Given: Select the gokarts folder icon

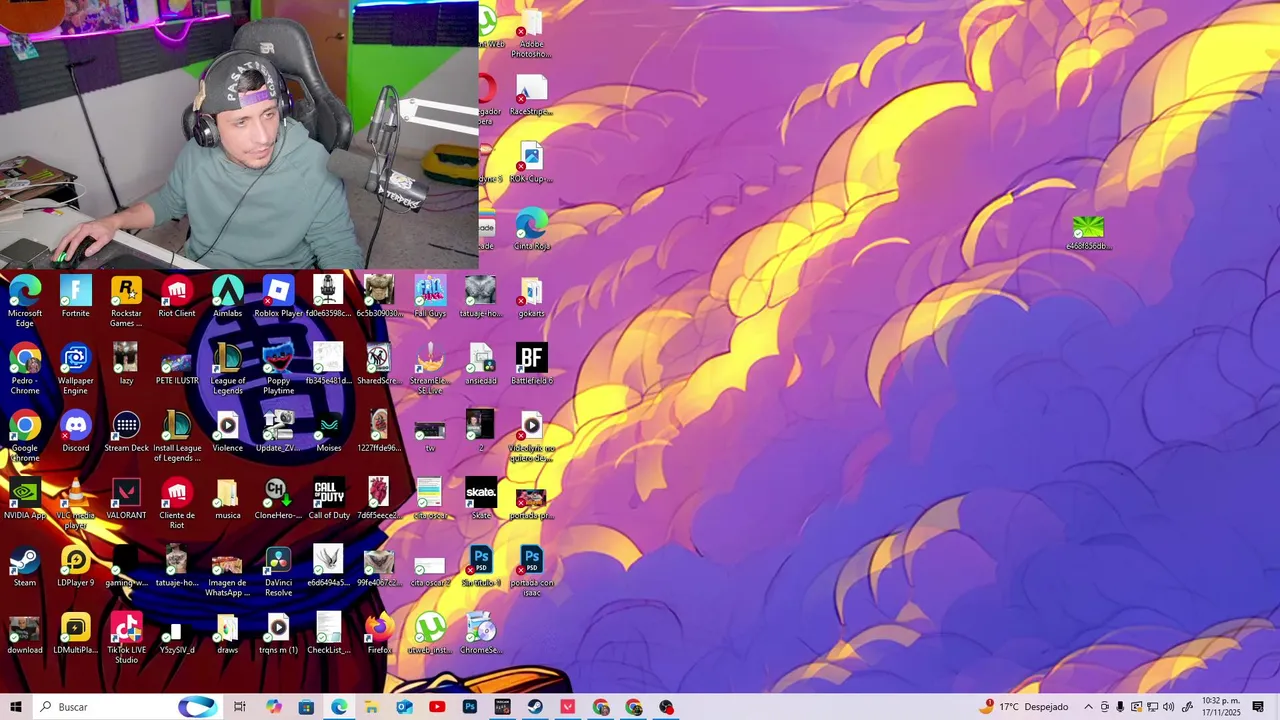Looking at the screenshot, I should click(x=531, y=297).
